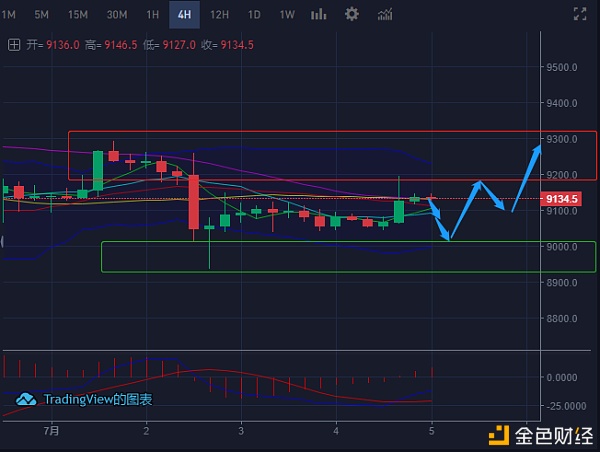Choose the 15M interval
600x452 pixels.
pos(78,15)
